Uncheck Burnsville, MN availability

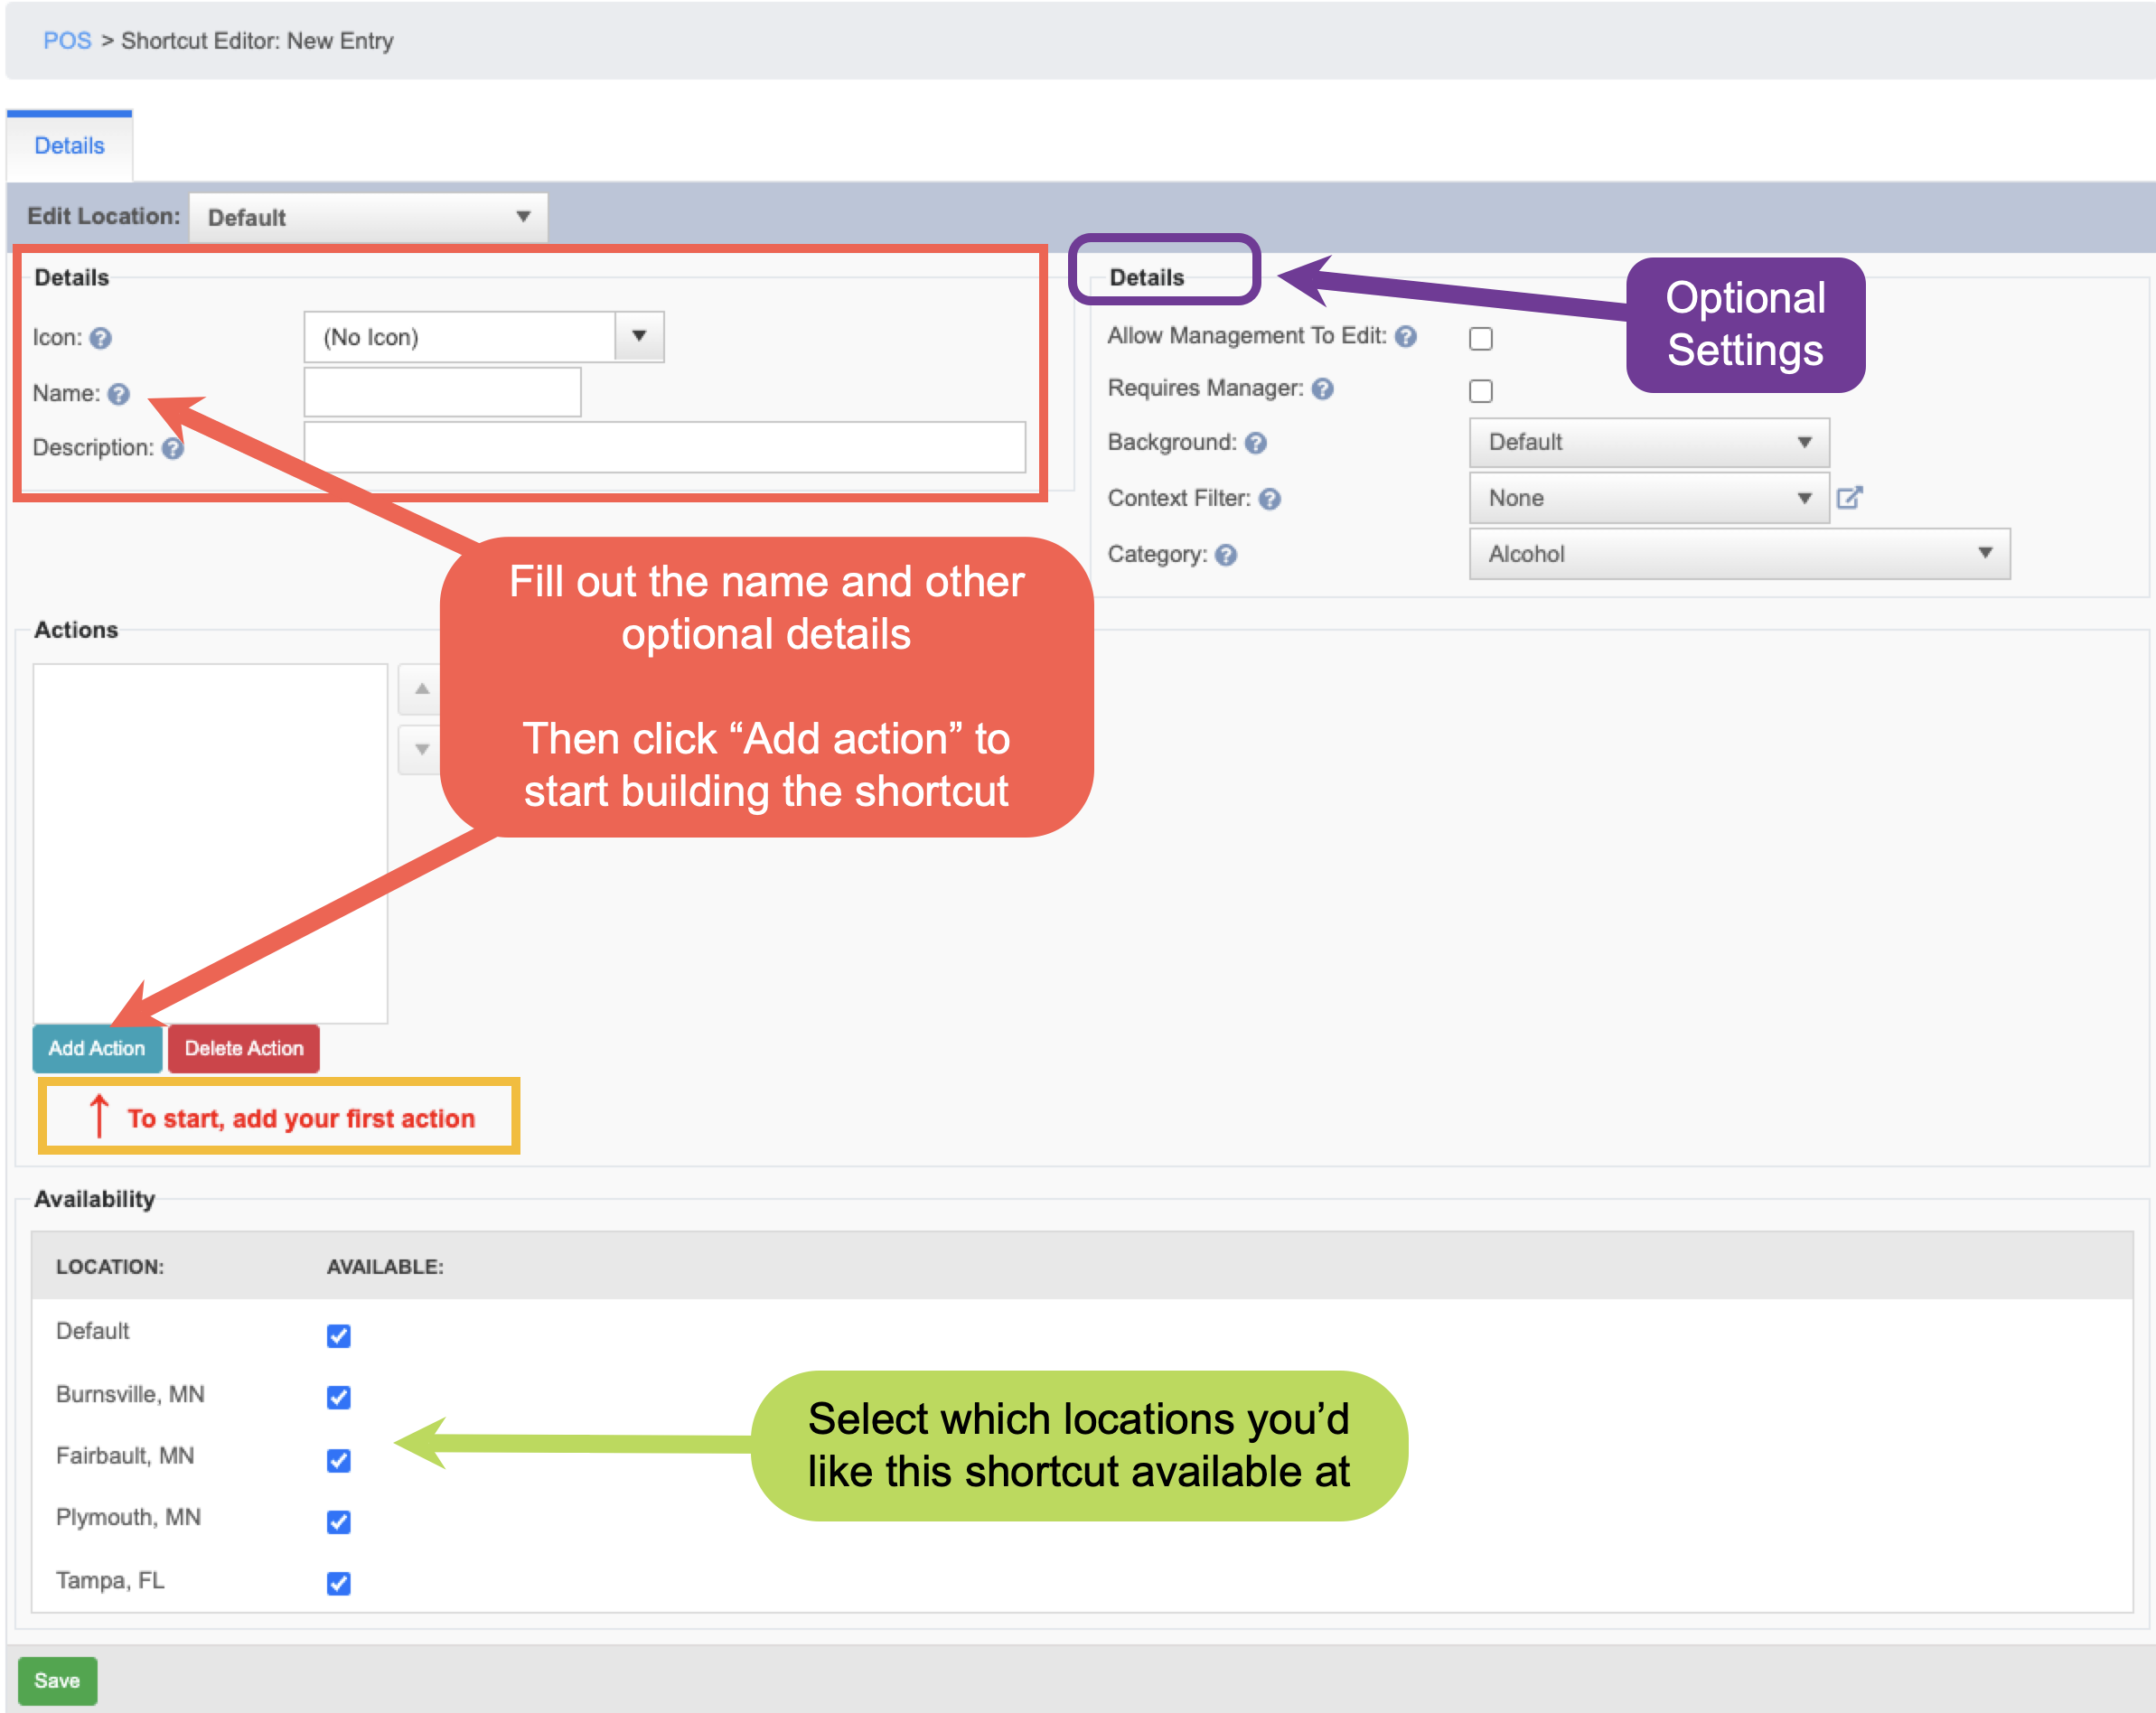coord(339,1397)
